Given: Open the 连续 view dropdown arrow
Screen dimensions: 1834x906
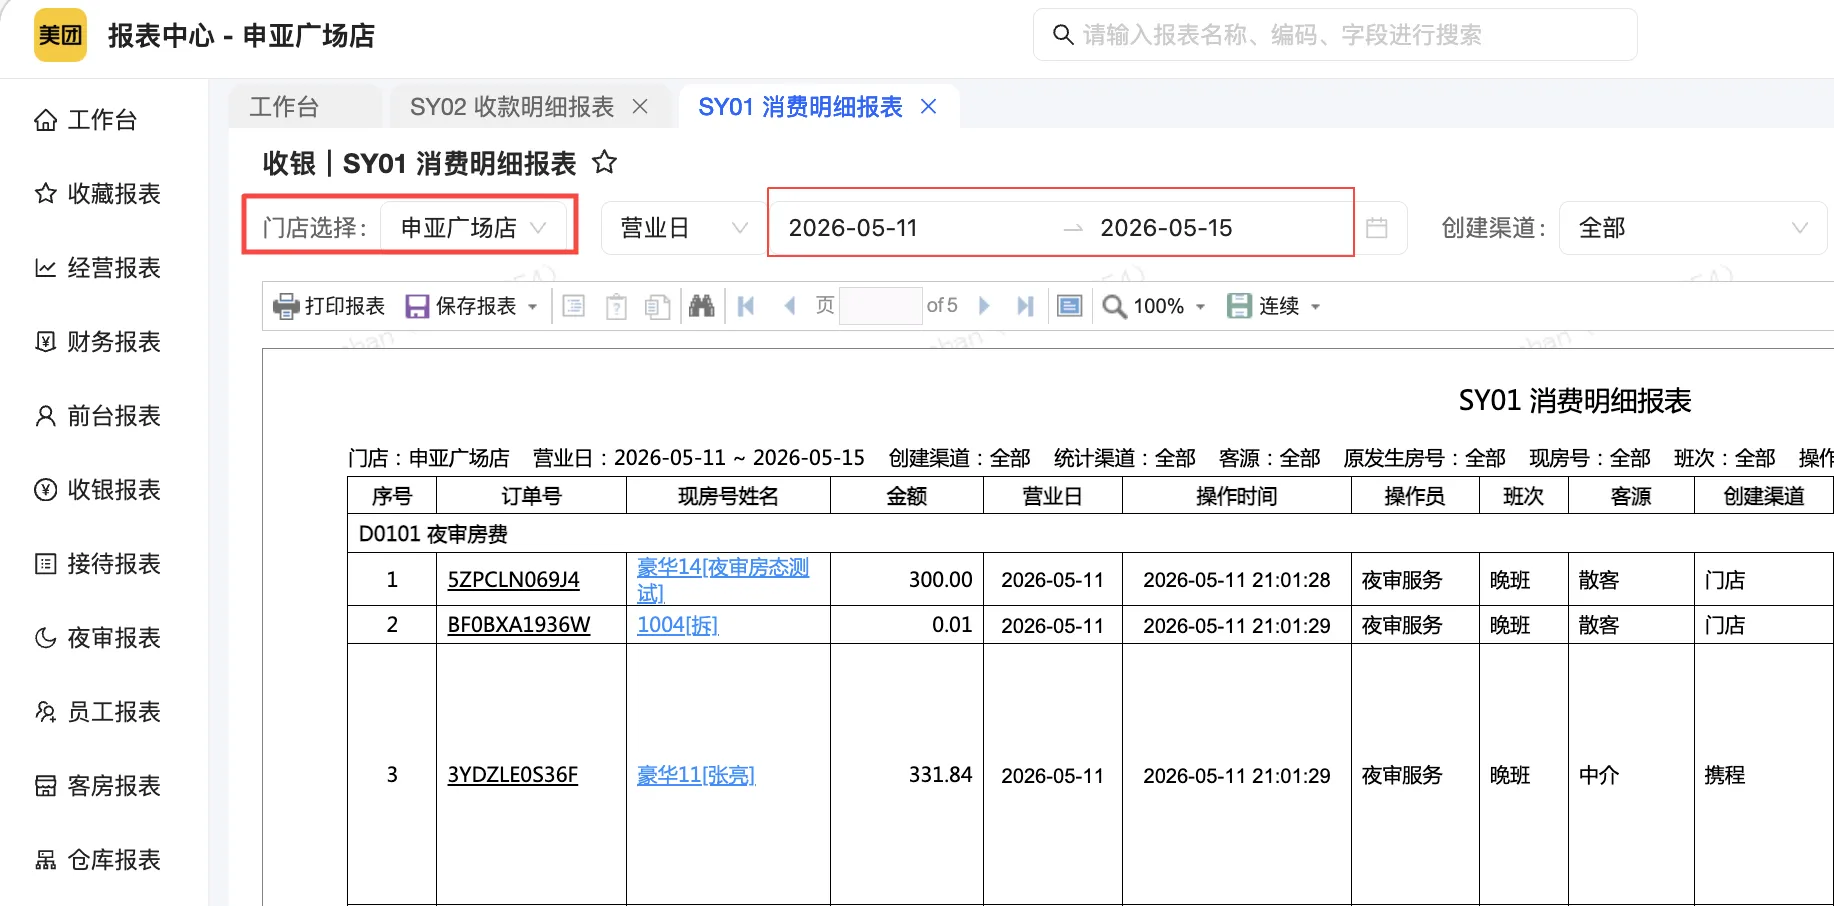Looking at the screenshot, I should 1315,307.
